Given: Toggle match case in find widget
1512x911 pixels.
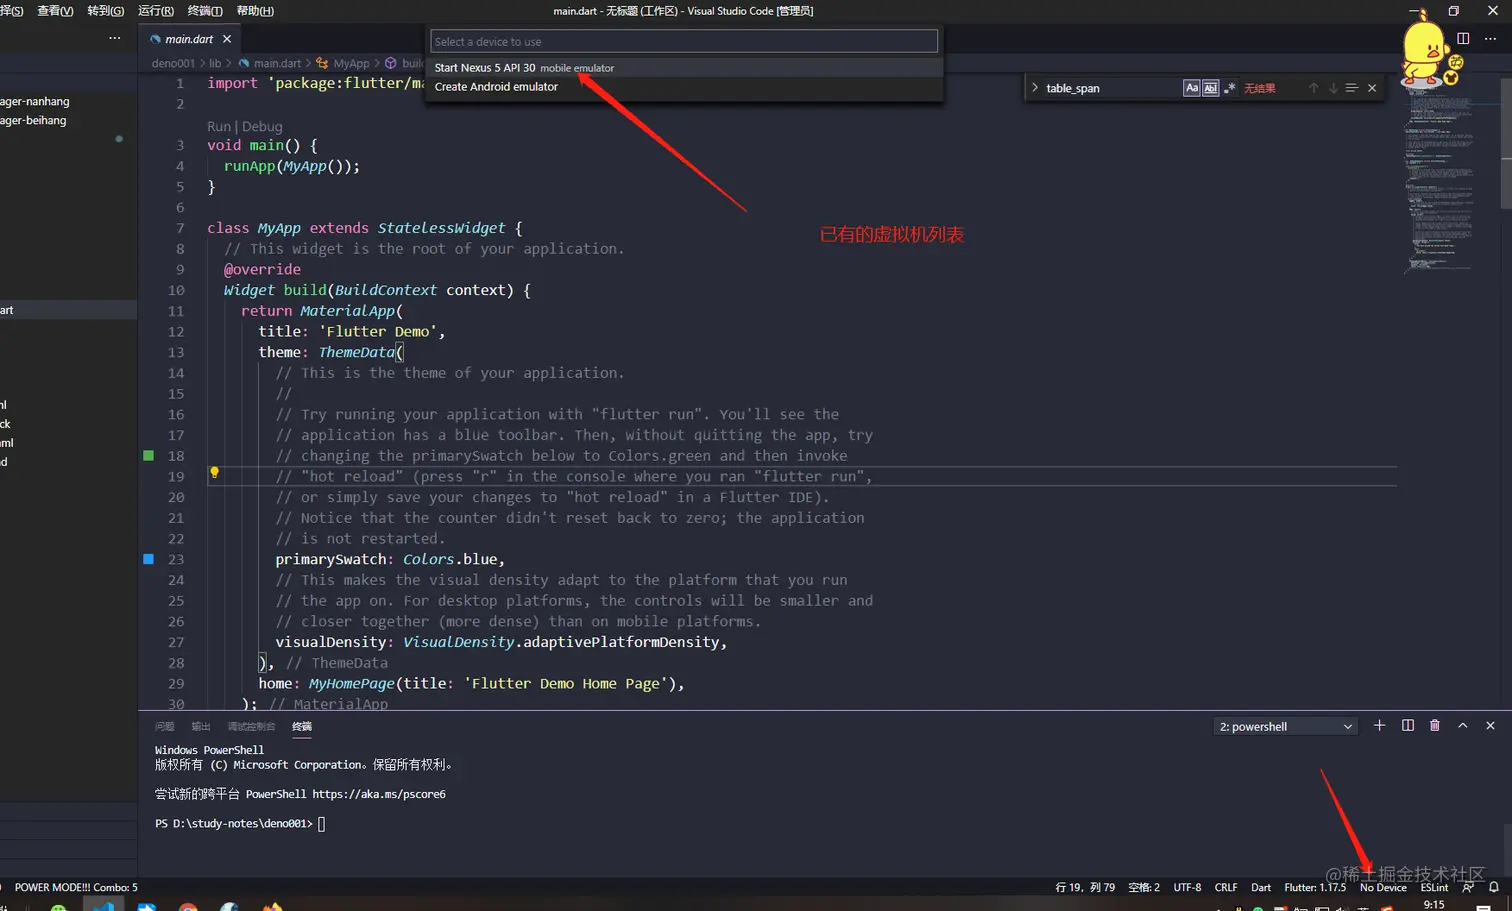Looking at the screenshot, I should click(1191, 88).
